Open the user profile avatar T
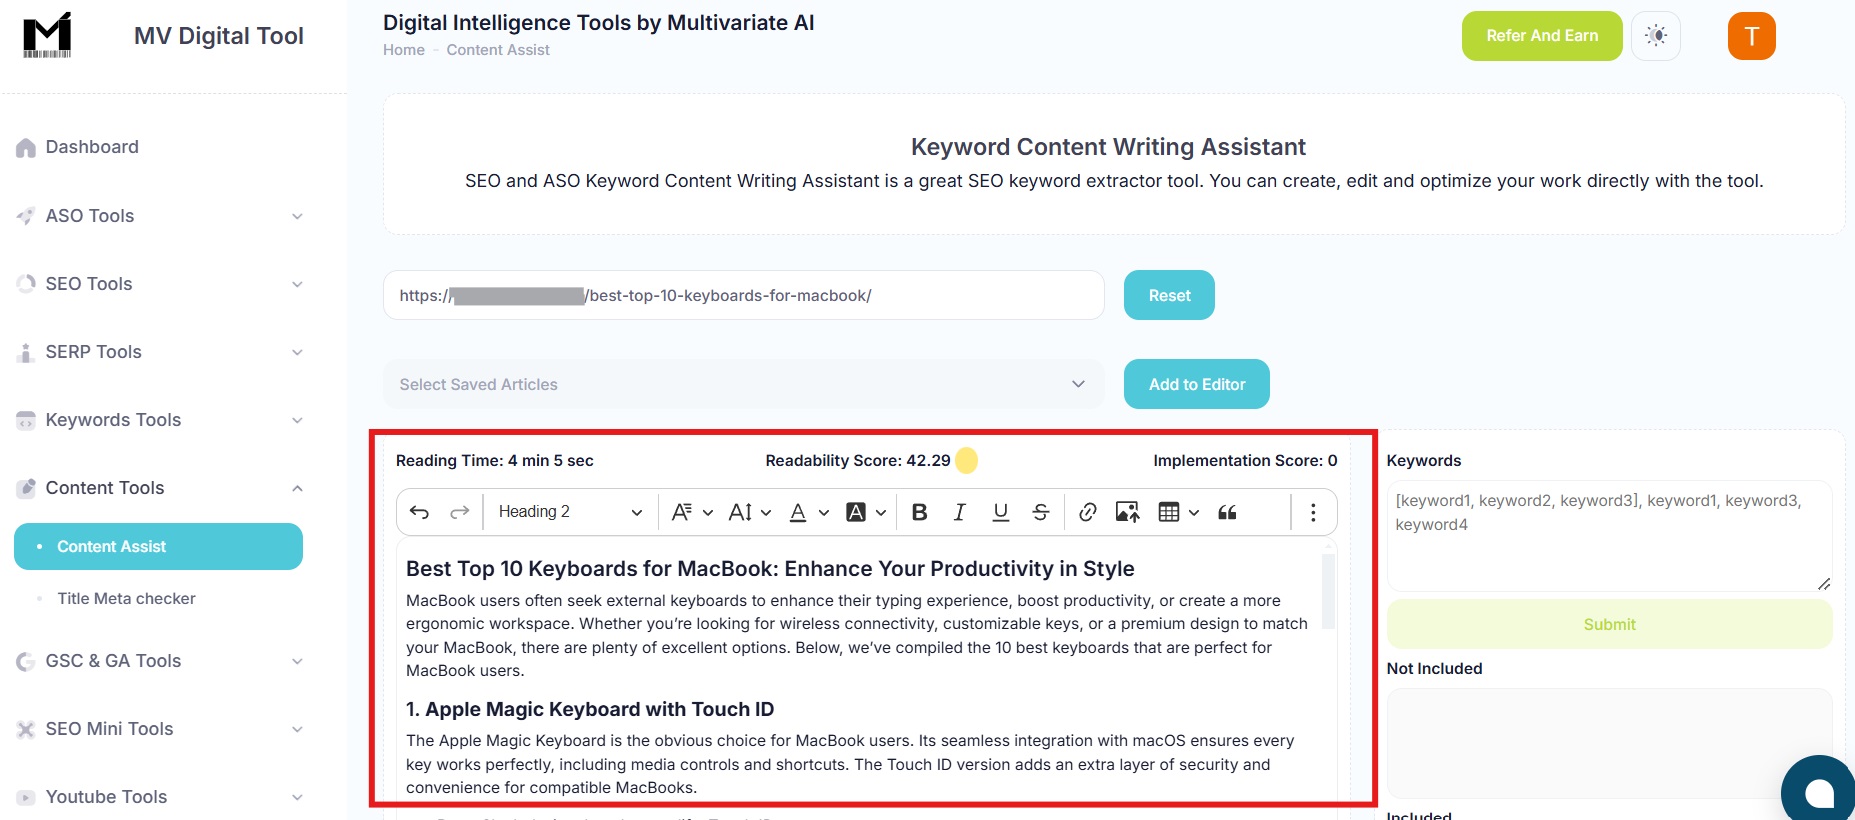The image size is (1855, 820). [x=1752, y=36]
